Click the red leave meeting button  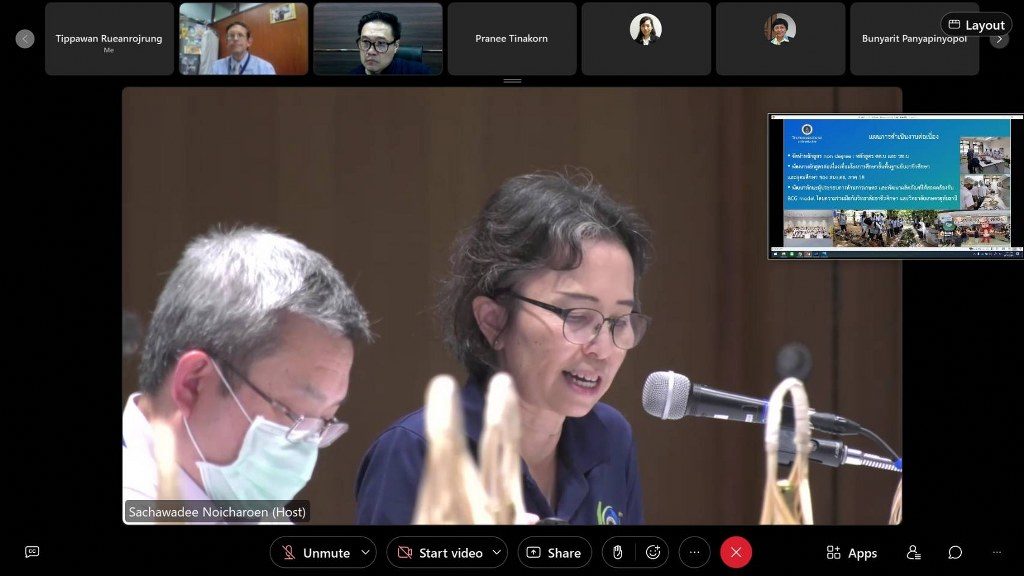(x=736, y=552)
